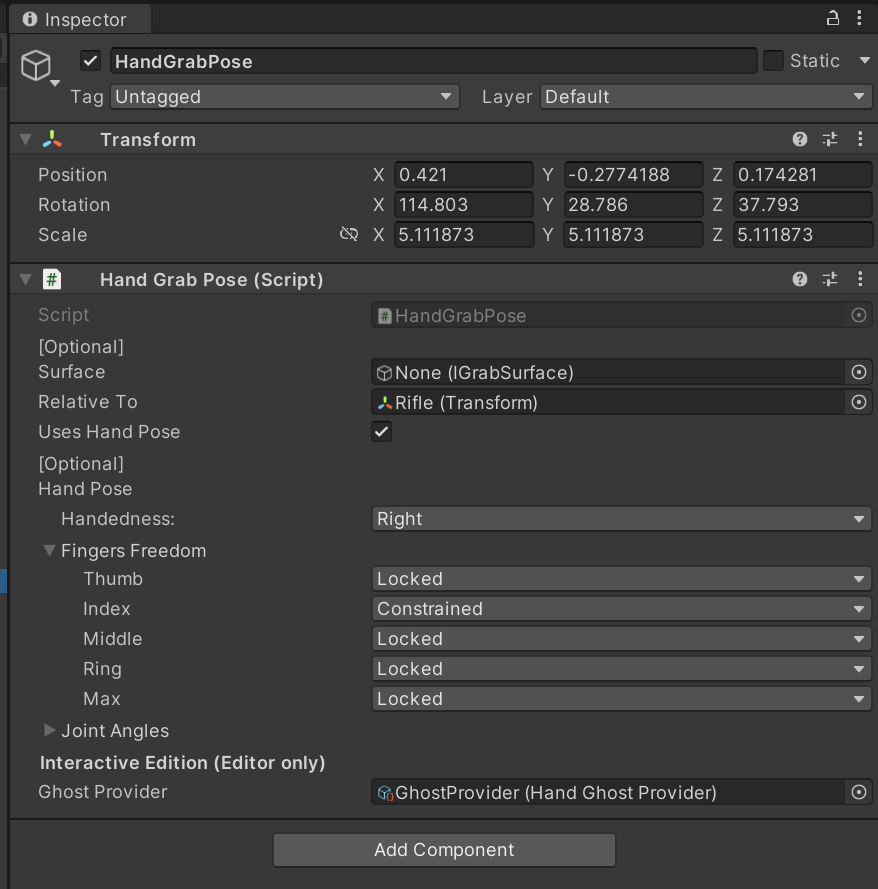
Task: Open the Ring finger freedom dropdown
Action: pyautogui.click(x=621, y=670)
